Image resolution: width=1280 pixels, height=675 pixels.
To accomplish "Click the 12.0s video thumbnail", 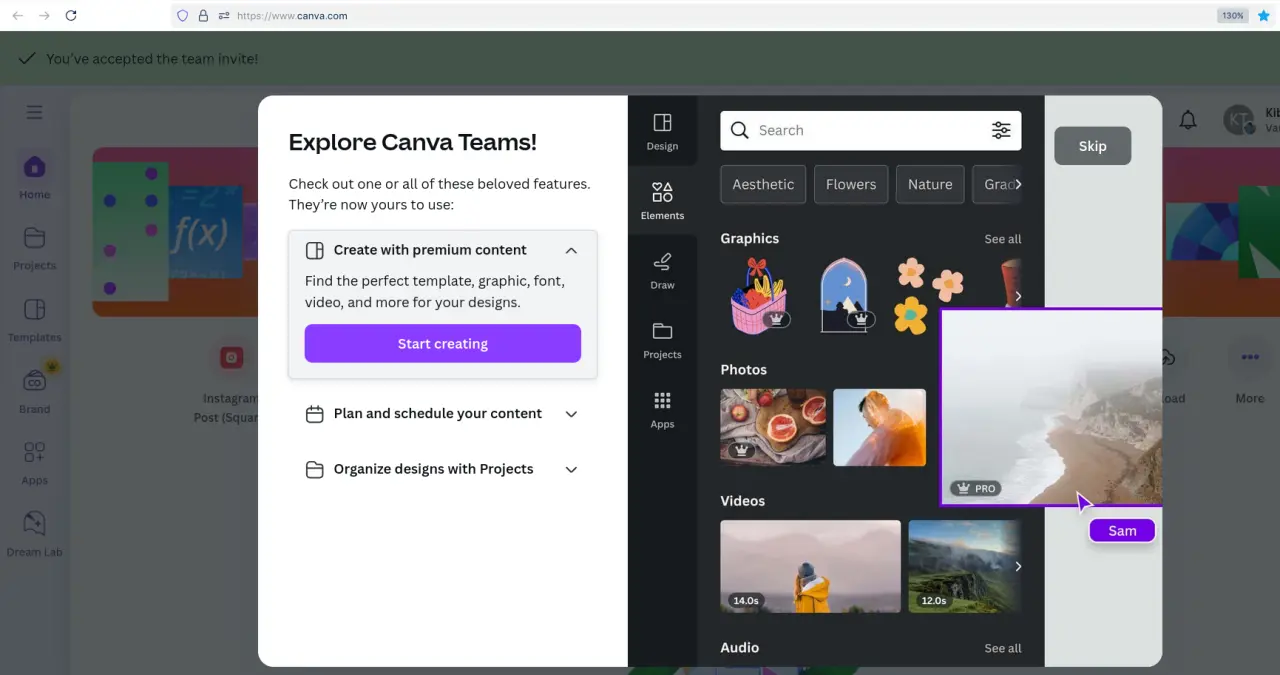I will click(963, 566).
